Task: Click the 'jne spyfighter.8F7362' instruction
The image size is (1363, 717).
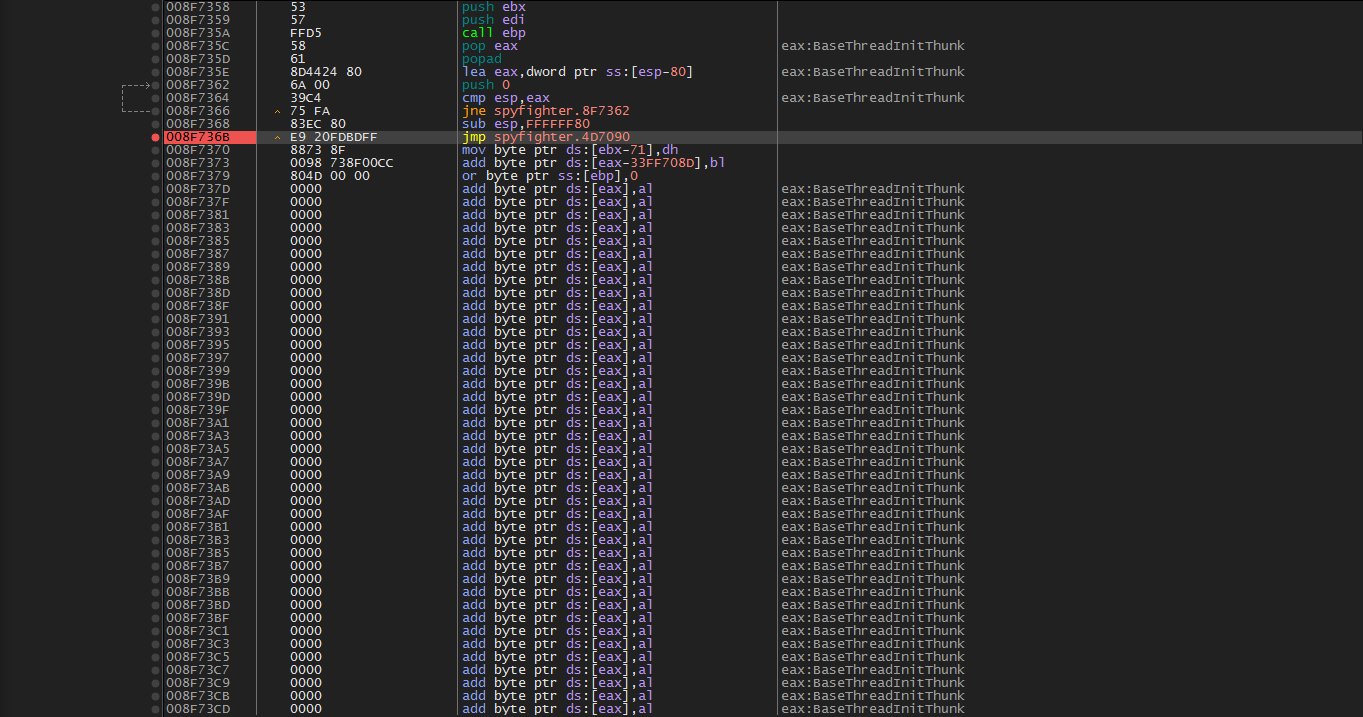Action: pos(545,111)
